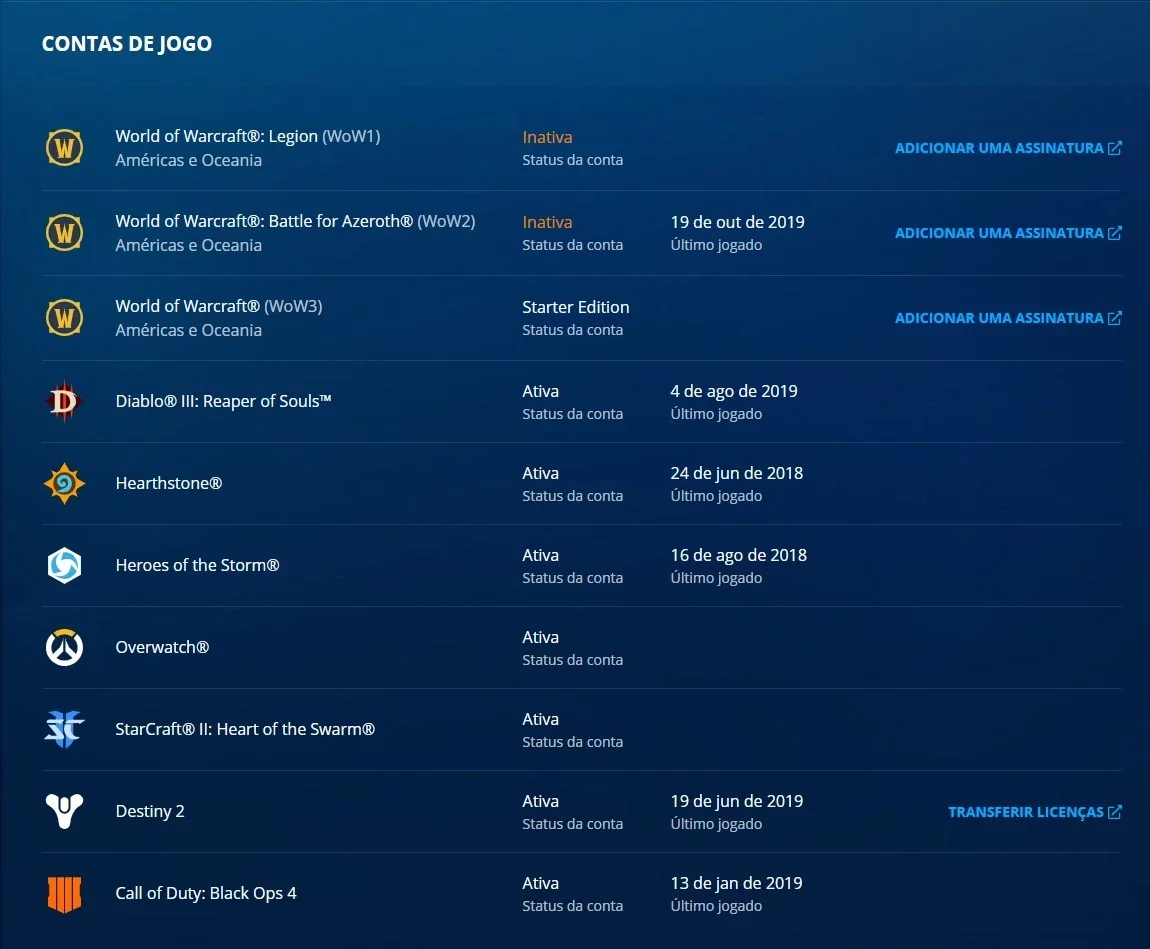Click the WoW icon beside World of Warcraft (WoW3)
Viewport: 1150px width, 949px height.
(x=65, y=318)
